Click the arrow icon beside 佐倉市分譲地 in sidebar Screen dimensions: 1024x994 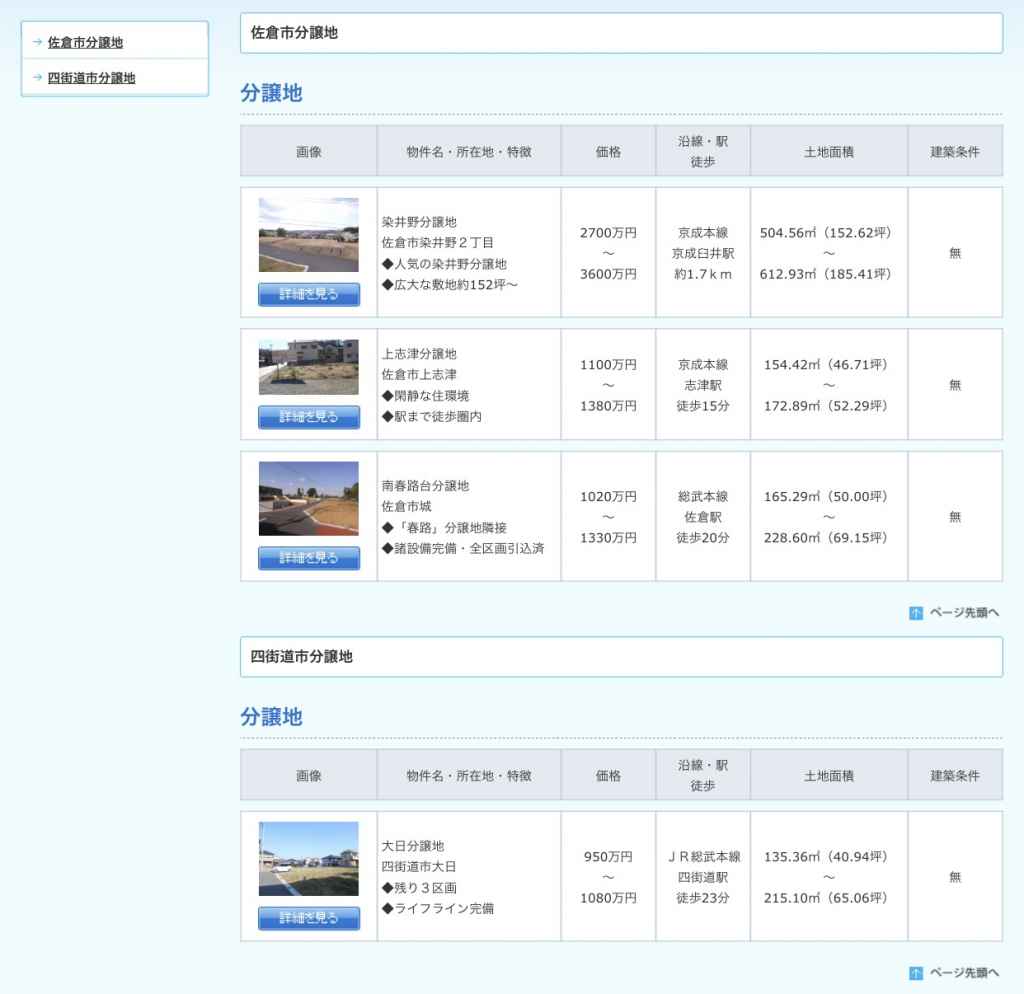37,42
